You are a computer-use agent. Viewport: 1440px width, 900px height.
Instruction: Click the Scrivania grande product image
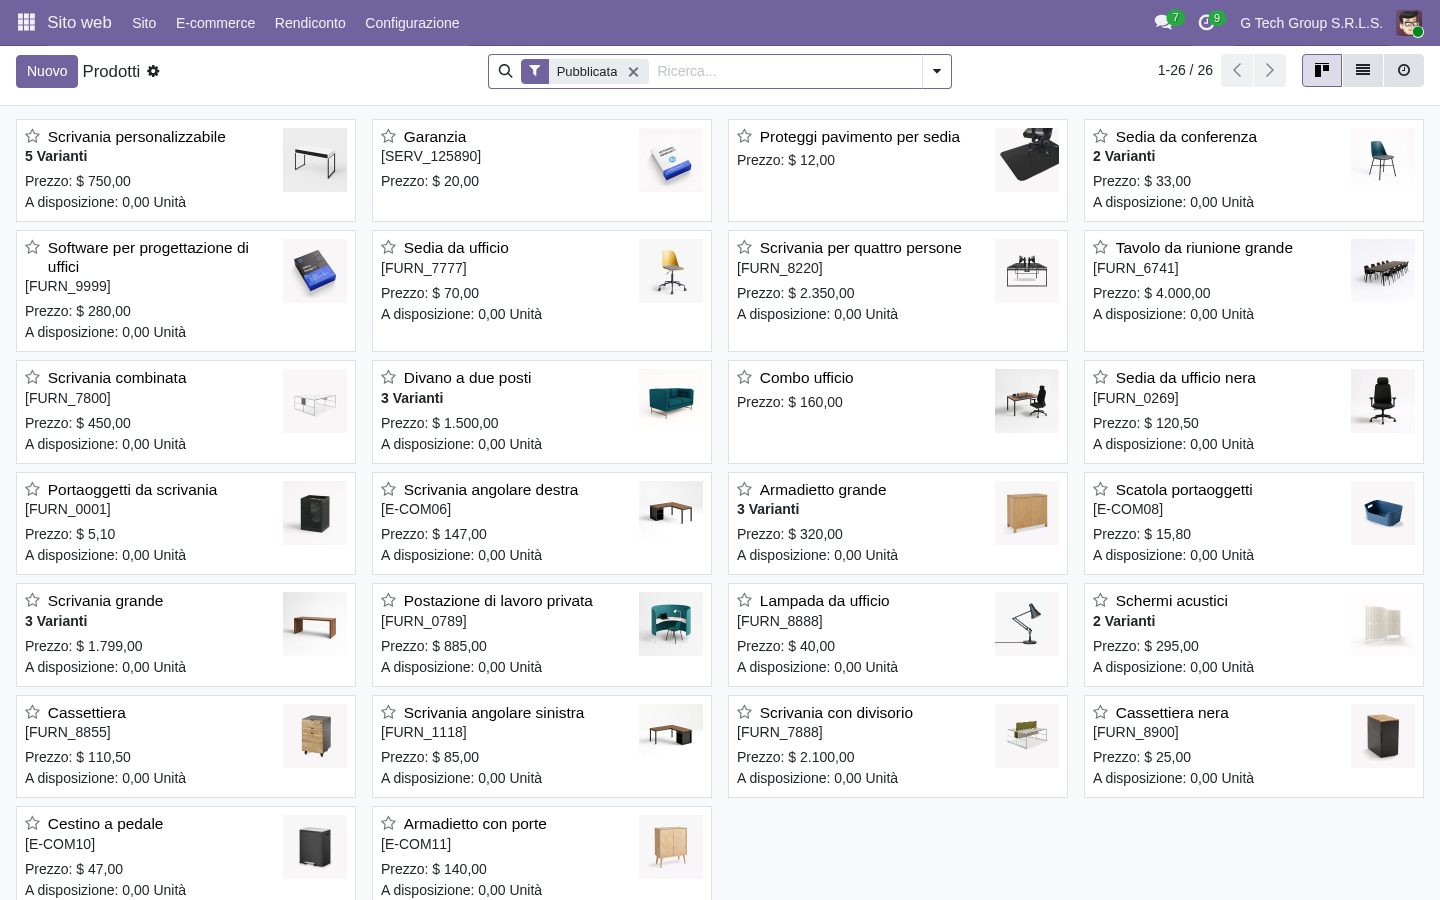[x=315, y=624]
